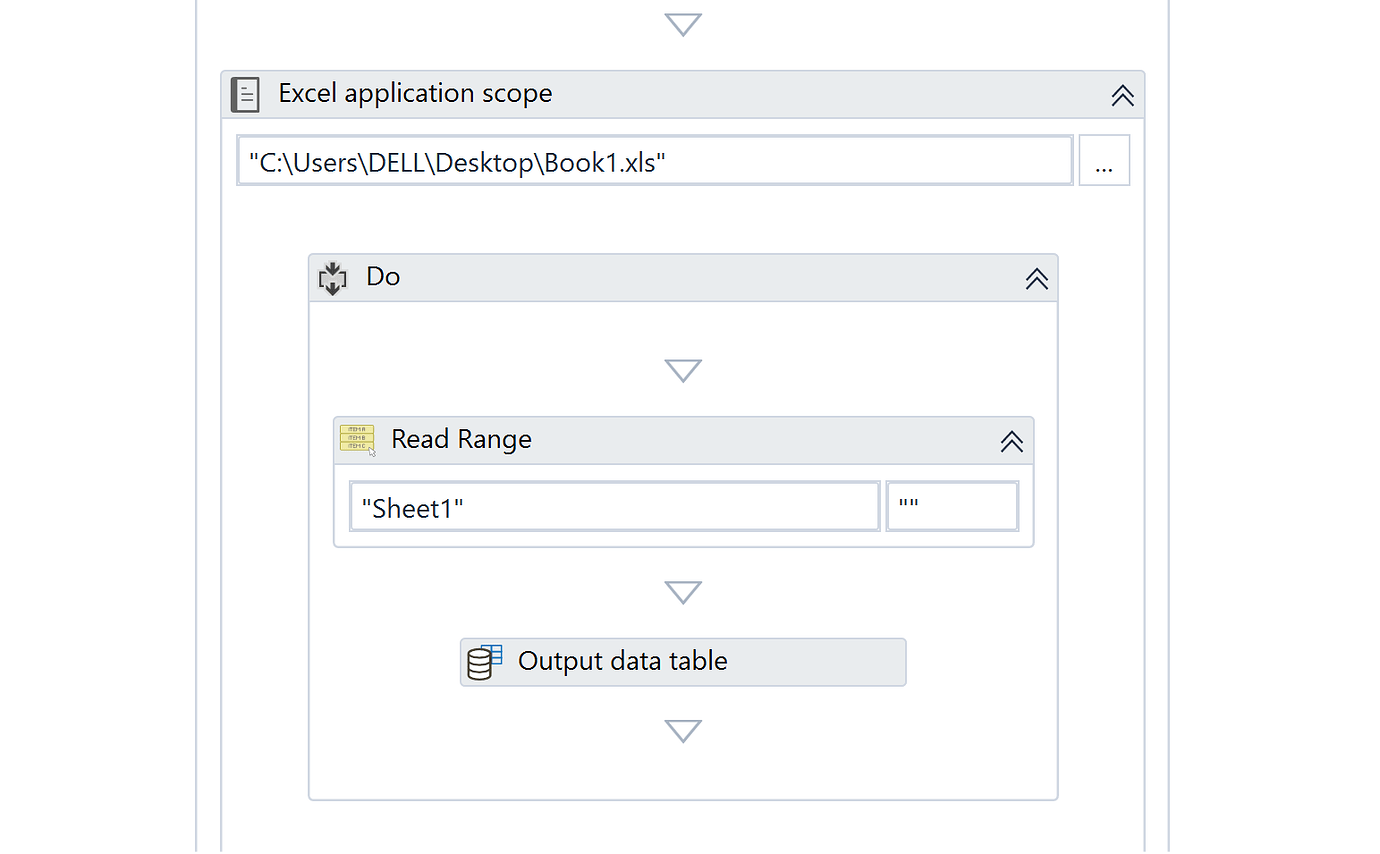Click the Book1.xls workbook path field
1380x854 pixels.
click(x=655, y=160)
